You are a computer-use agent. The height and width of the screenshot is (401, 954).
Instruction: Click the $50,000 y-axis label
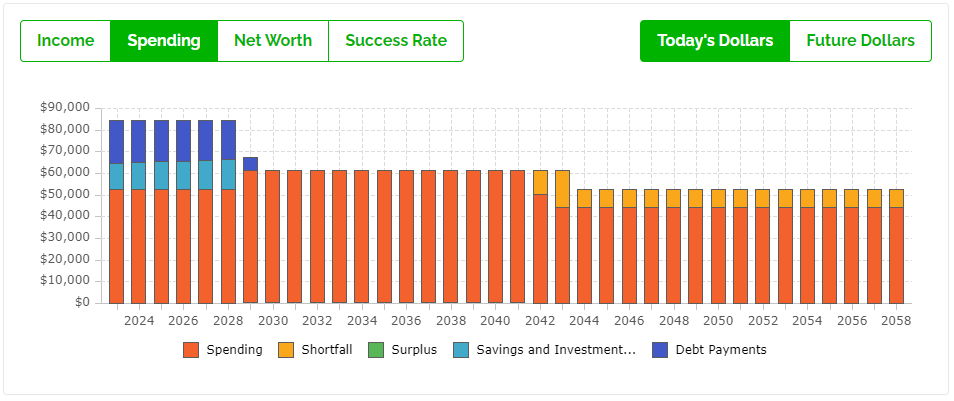[64, 195]
